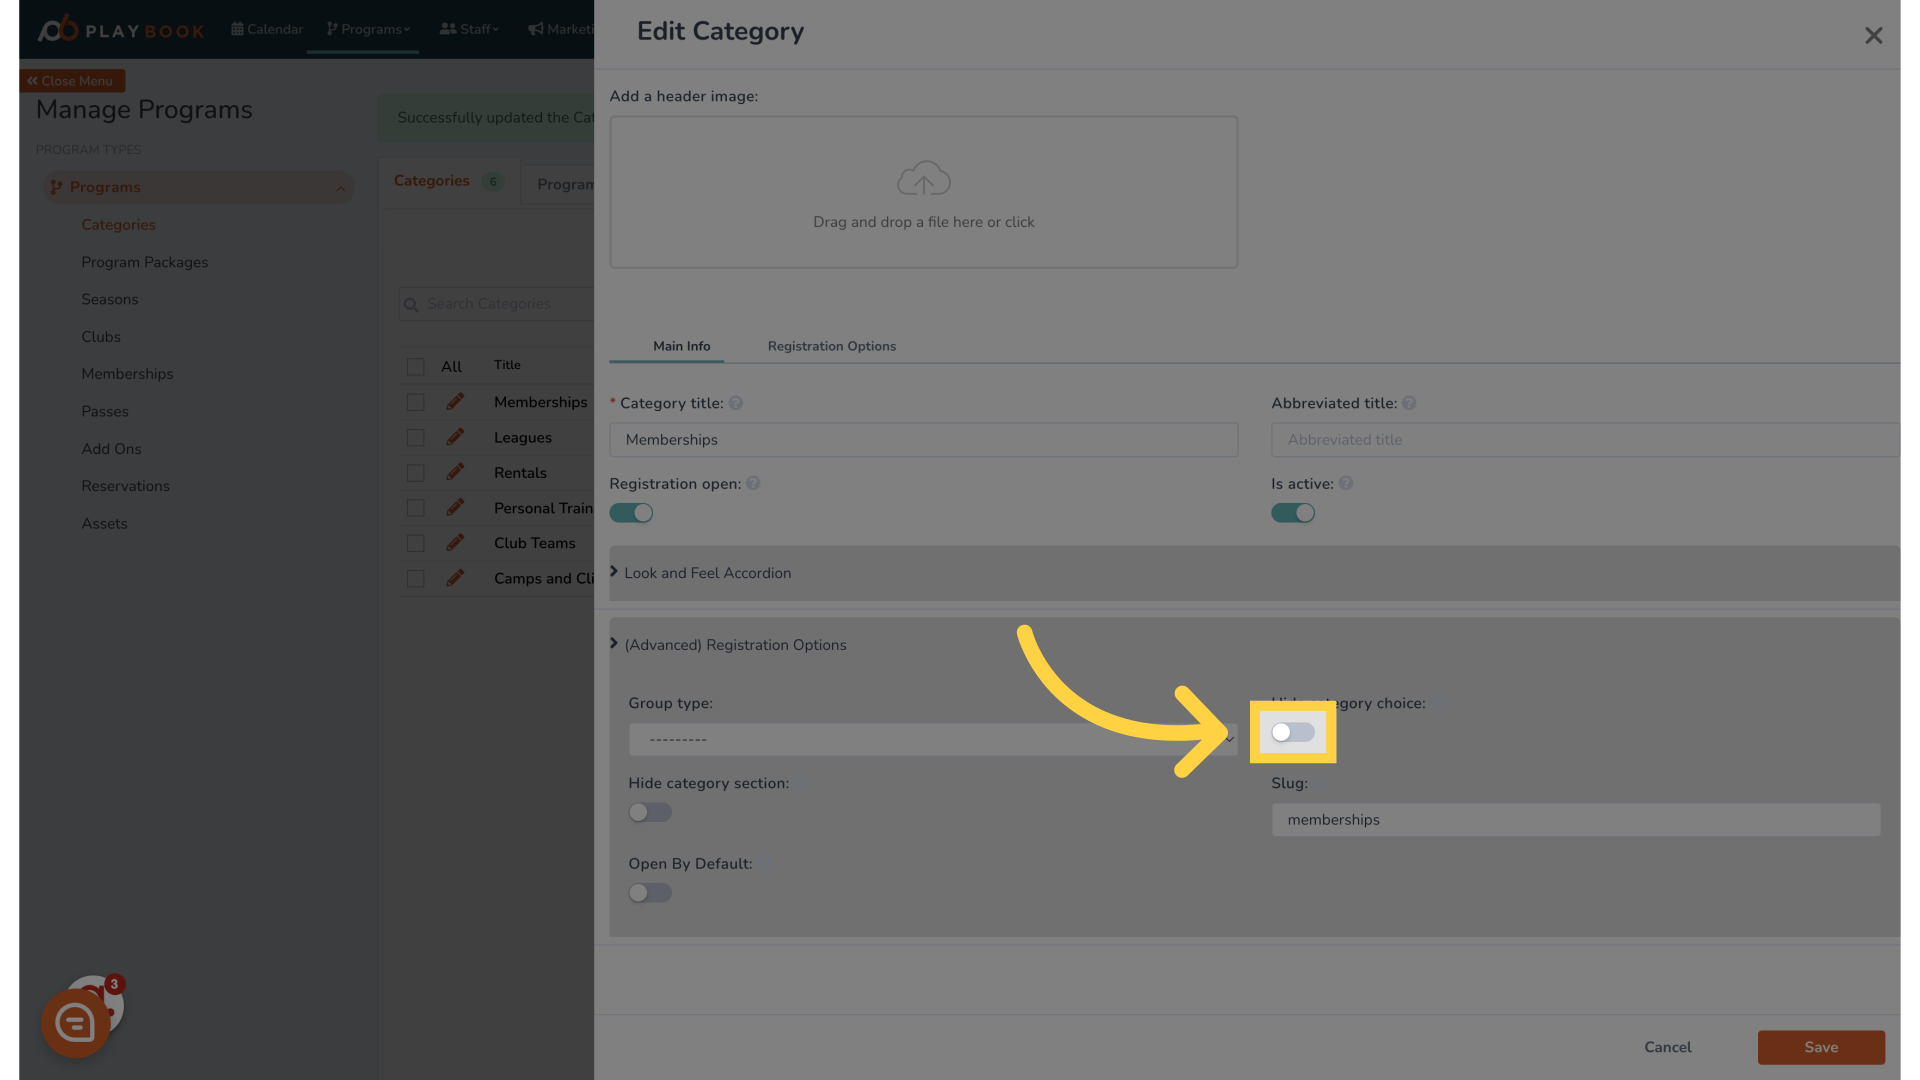This screenshot has height=1080, width=1920.
Task: Open Clubs in sidebar
Action: pos(101,337)
